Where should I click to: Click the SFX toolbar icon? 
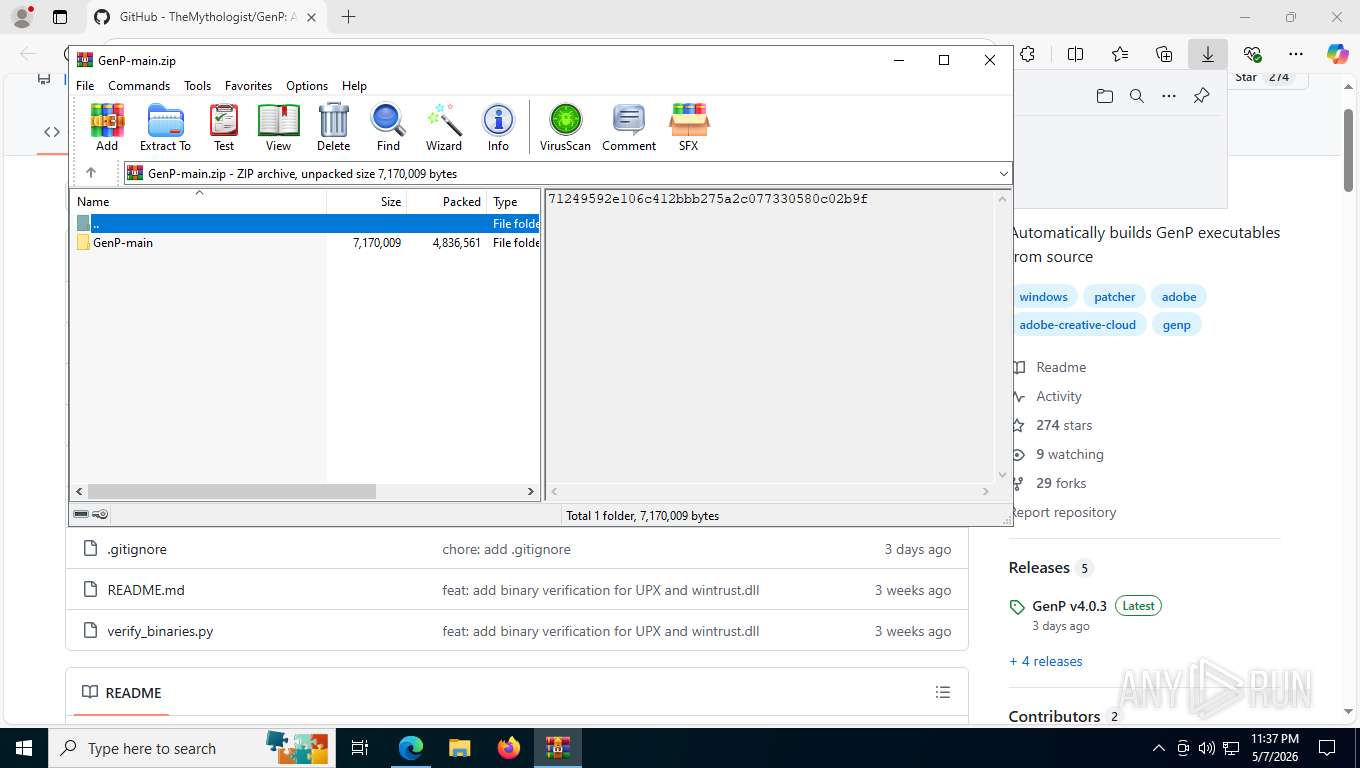point(689,127)
